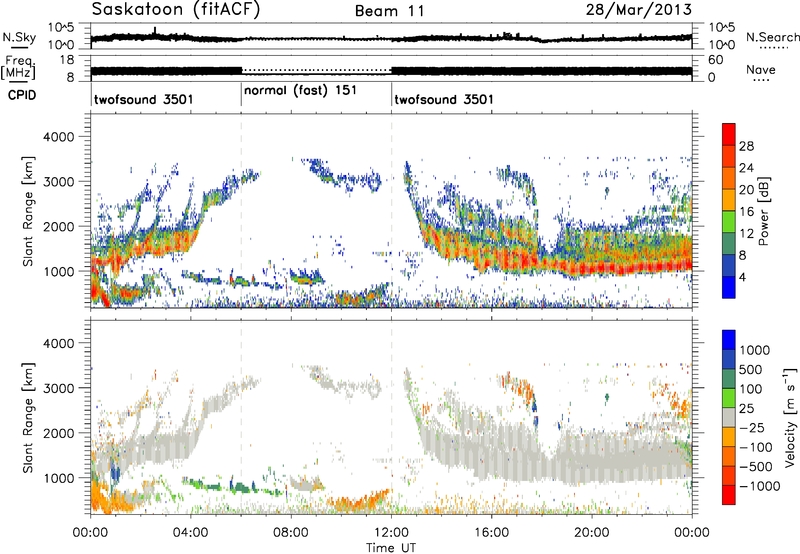The height and width of the screenshot is (554, 800).
Task: Click the '16:00' time tick label
Action: click(491, 533)
